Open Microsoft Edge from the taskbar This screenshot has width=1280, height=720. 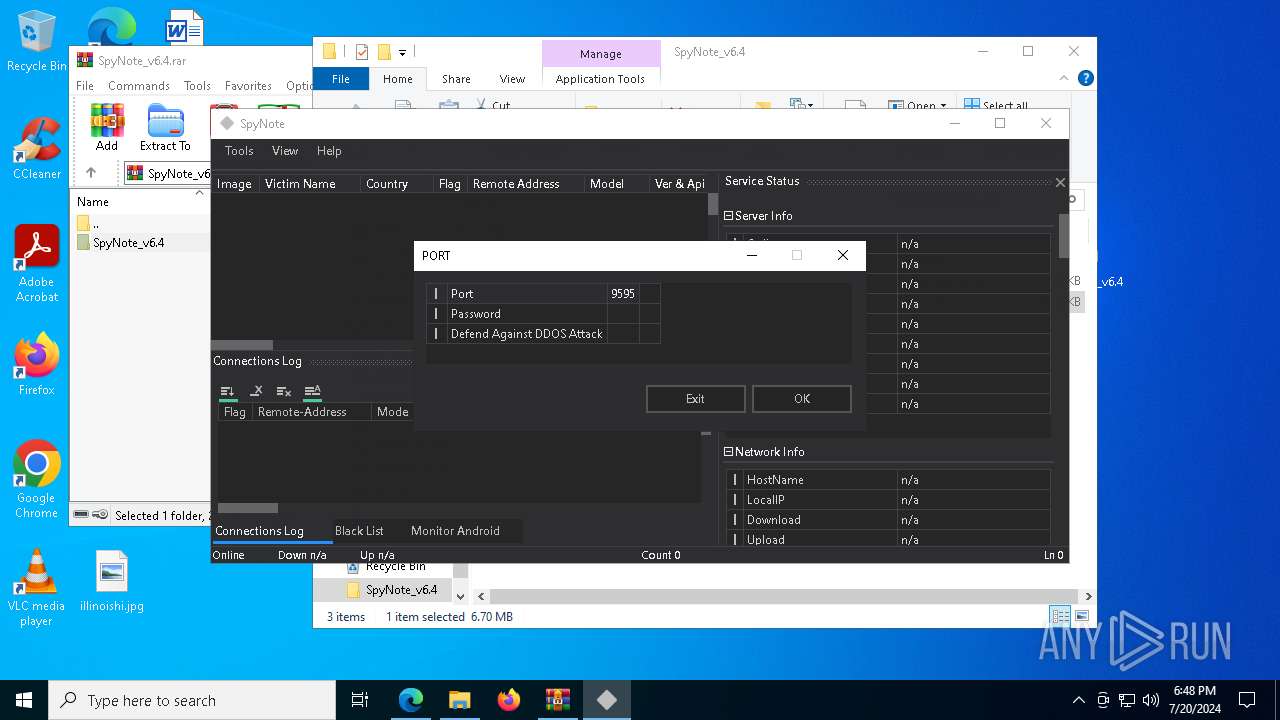click(411, 700)
